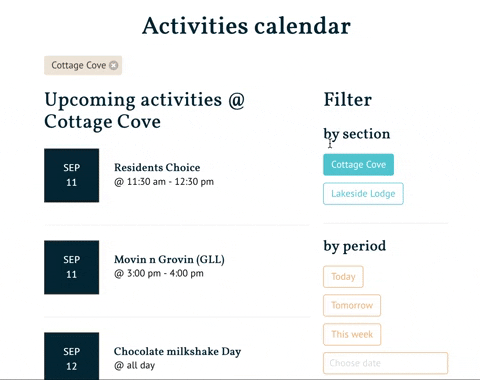Click the 3:00 pm - 4:00 pm time text
480x380 pixels.
[x=159, y=274]
